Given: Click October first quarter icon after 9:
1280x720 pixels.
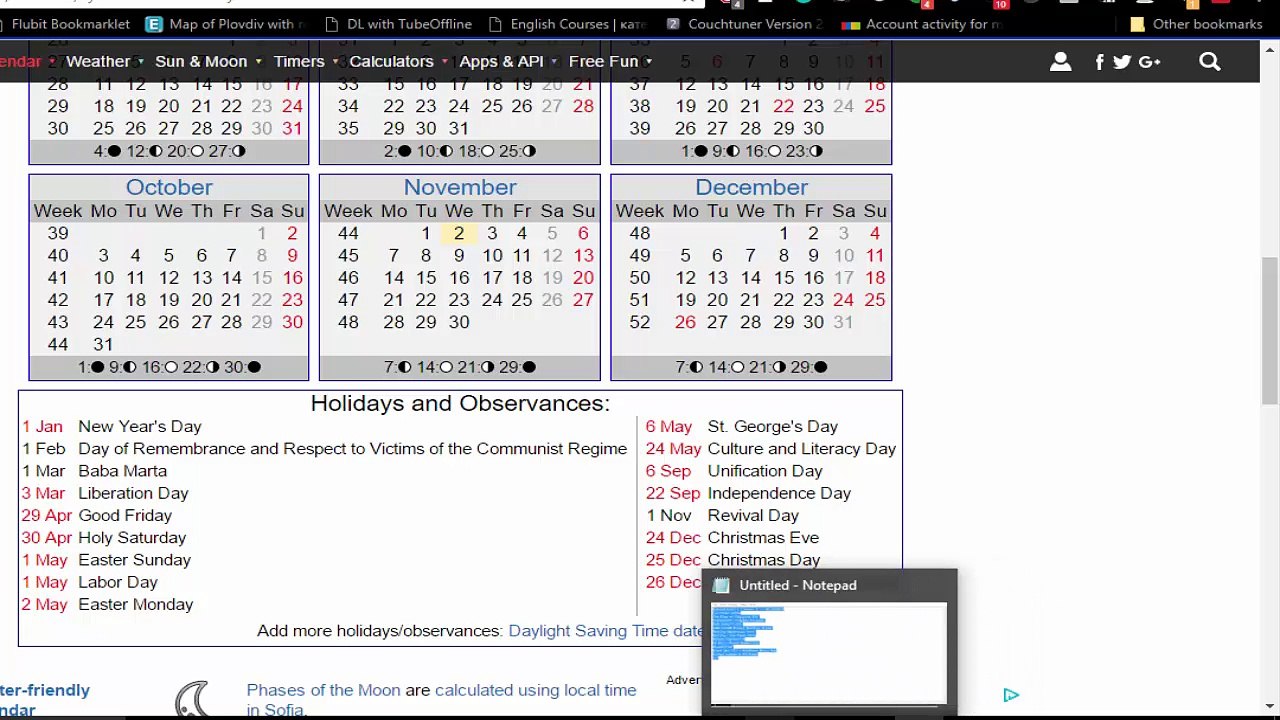Looking at the screenshot, I should pyautogui.click(x=130, y=367).
